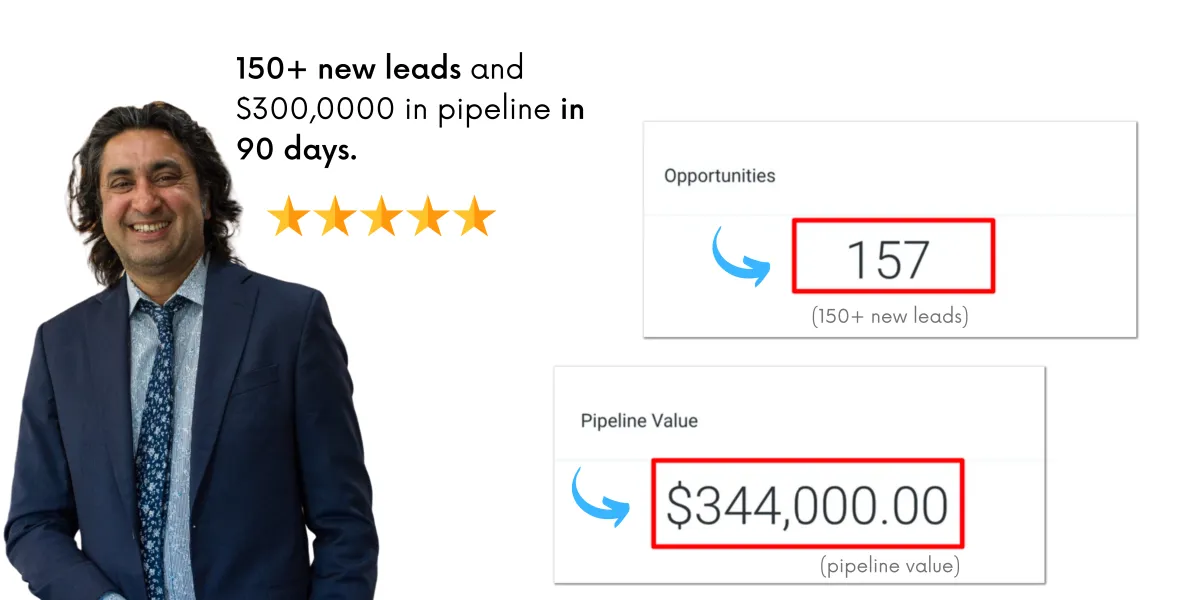
Task: Click the Pipeline Value card title
Action: pyautogui.click(x=639, y=421)
